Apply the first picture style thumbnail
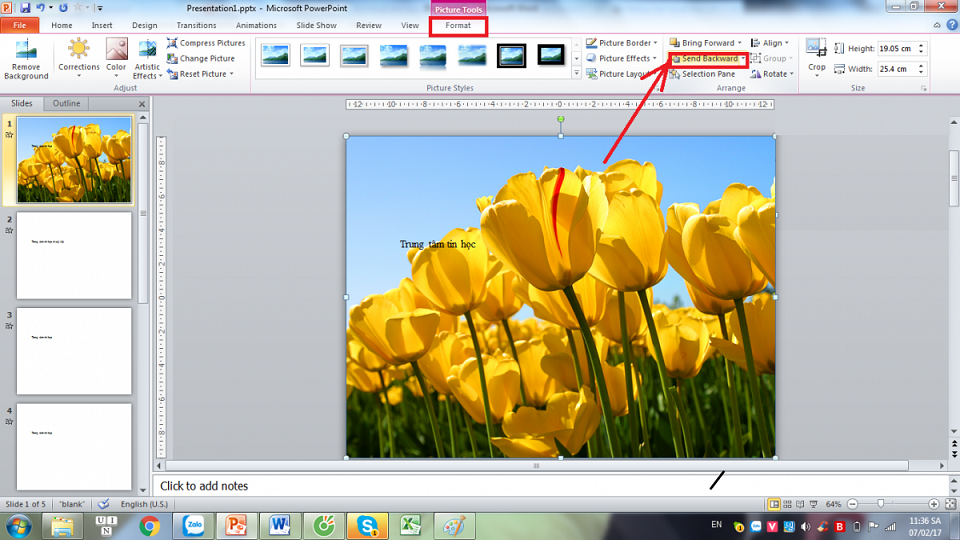Viewport: 960px width, 540px height. (x=275, y=55)
